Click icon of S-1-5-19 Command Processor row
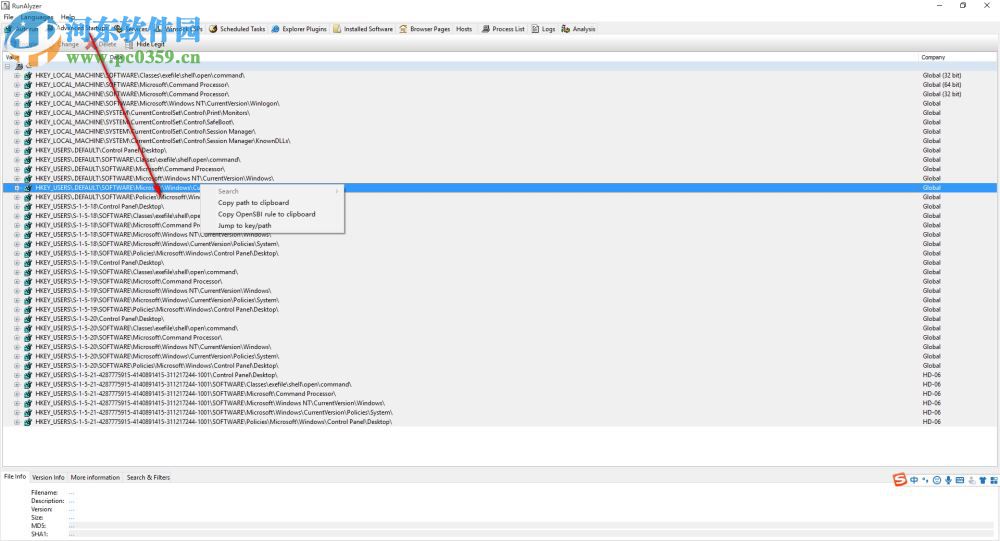This screenshot has width=1000, height=541. [x=28, y=281]
